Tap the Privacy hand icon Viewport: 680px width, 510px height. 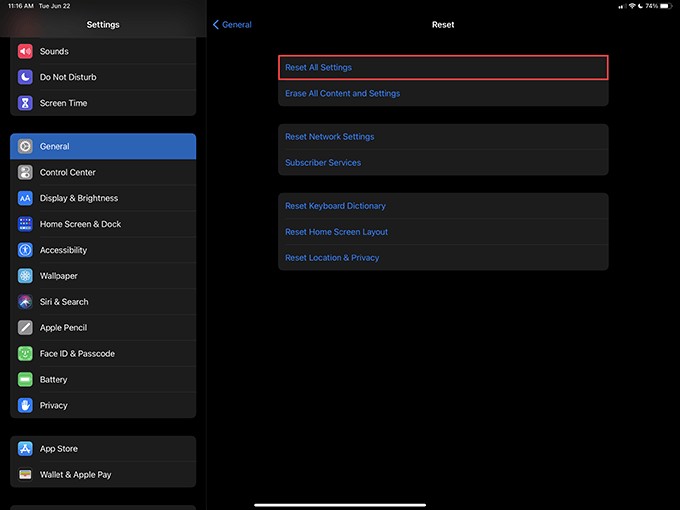pyautogui.click(x=25, y=405)
